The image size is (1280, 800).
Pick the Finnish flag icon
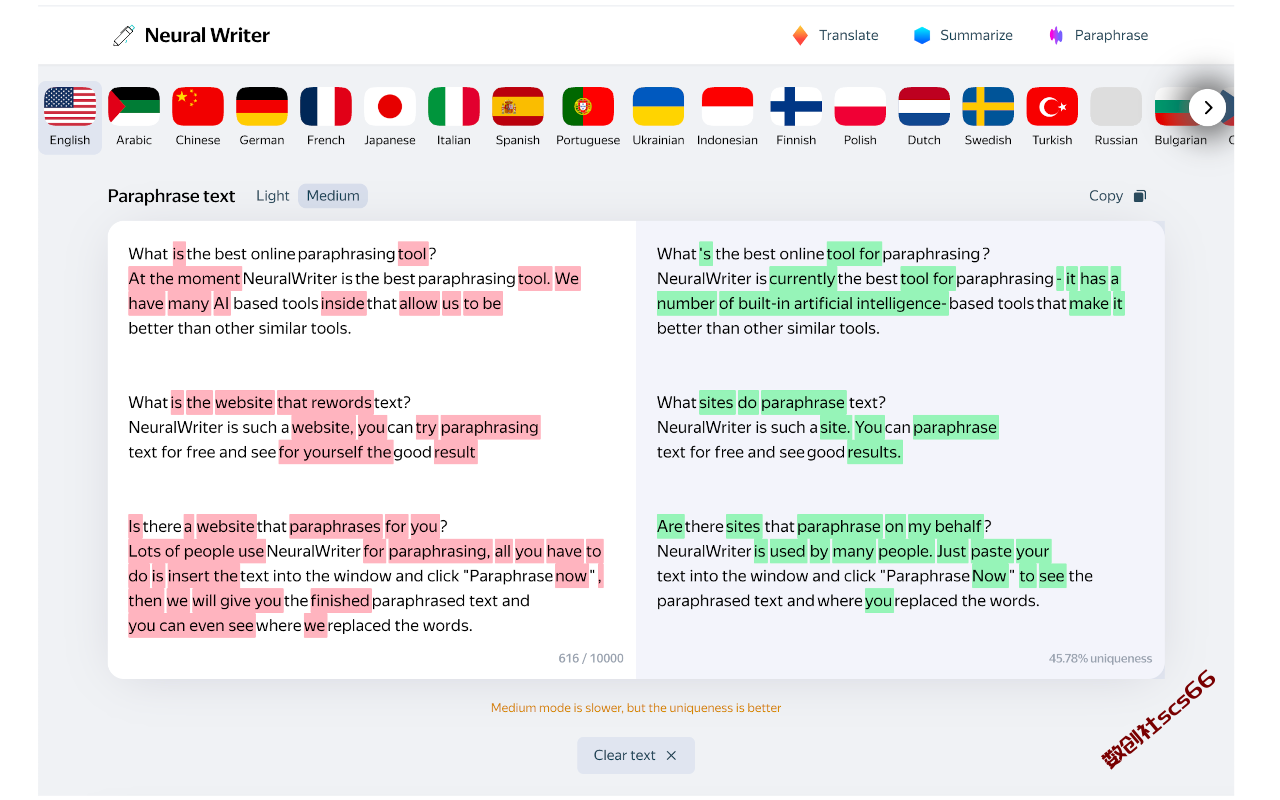tap(796, 107)
